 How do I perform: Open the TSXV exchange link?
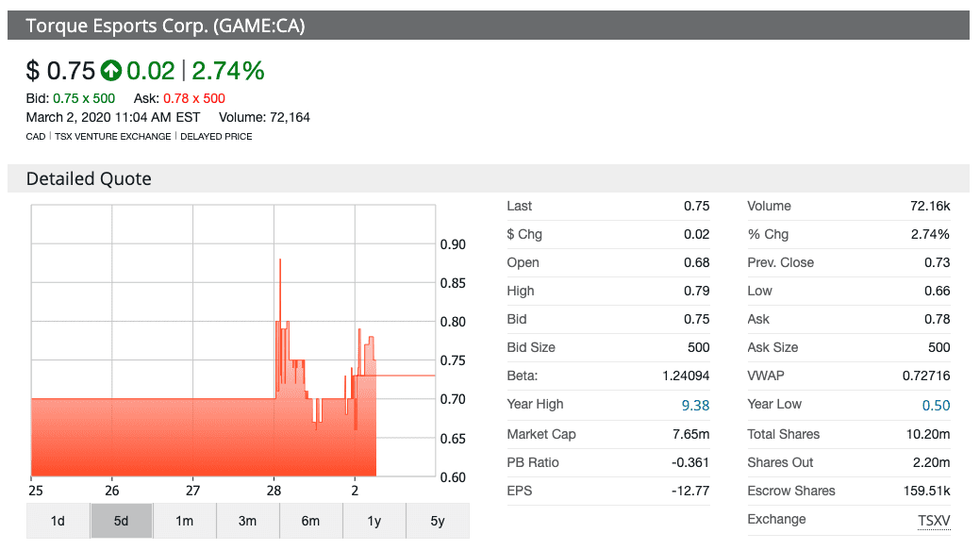[x=933, y=519]
